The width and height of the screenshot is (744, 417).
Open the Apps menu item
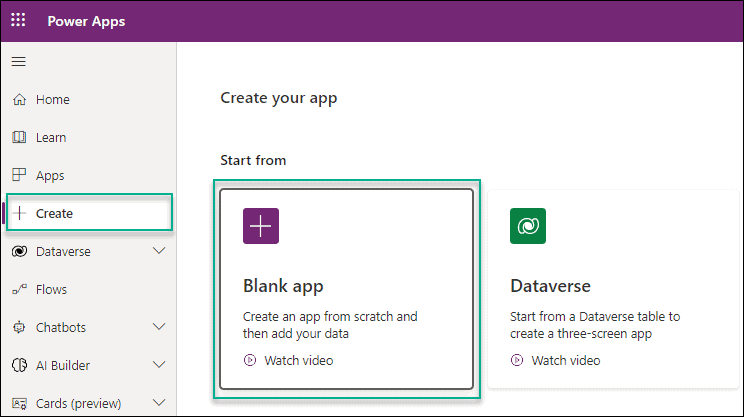point(50,176)
